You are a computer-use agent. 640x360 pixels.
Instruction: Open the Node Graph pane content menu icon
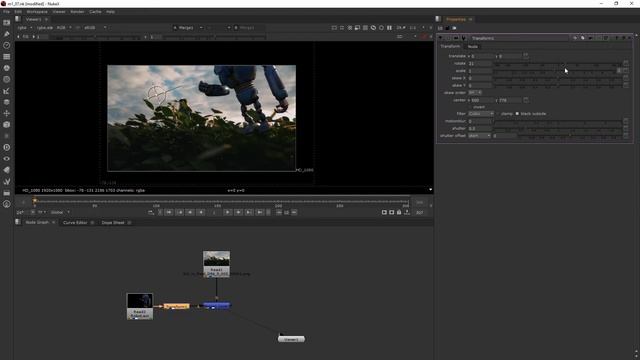[18, 222]
